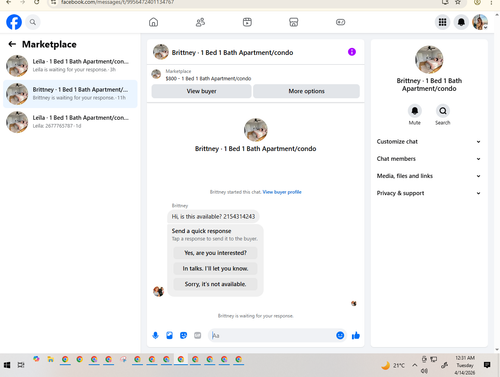The height and width of the screenshot is (377, 500).
Task: Open the Windows action center icon
Action: (x=487, y=365)
